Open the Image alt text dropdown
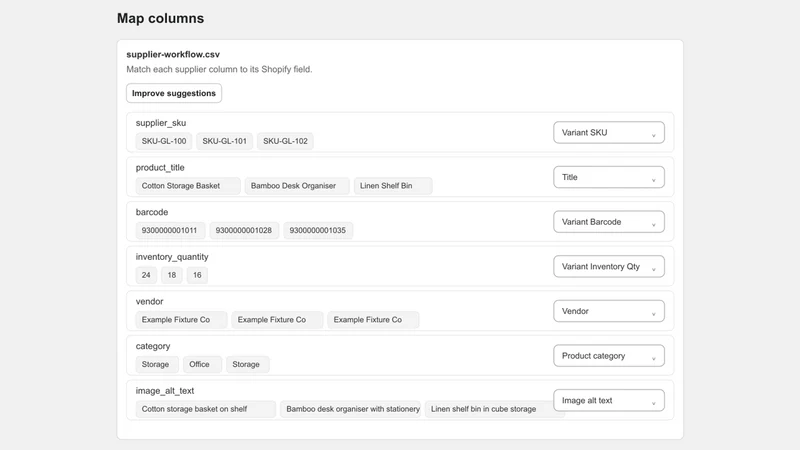The width and height of the screenshot is (800, 450). (x=609, y=401)
